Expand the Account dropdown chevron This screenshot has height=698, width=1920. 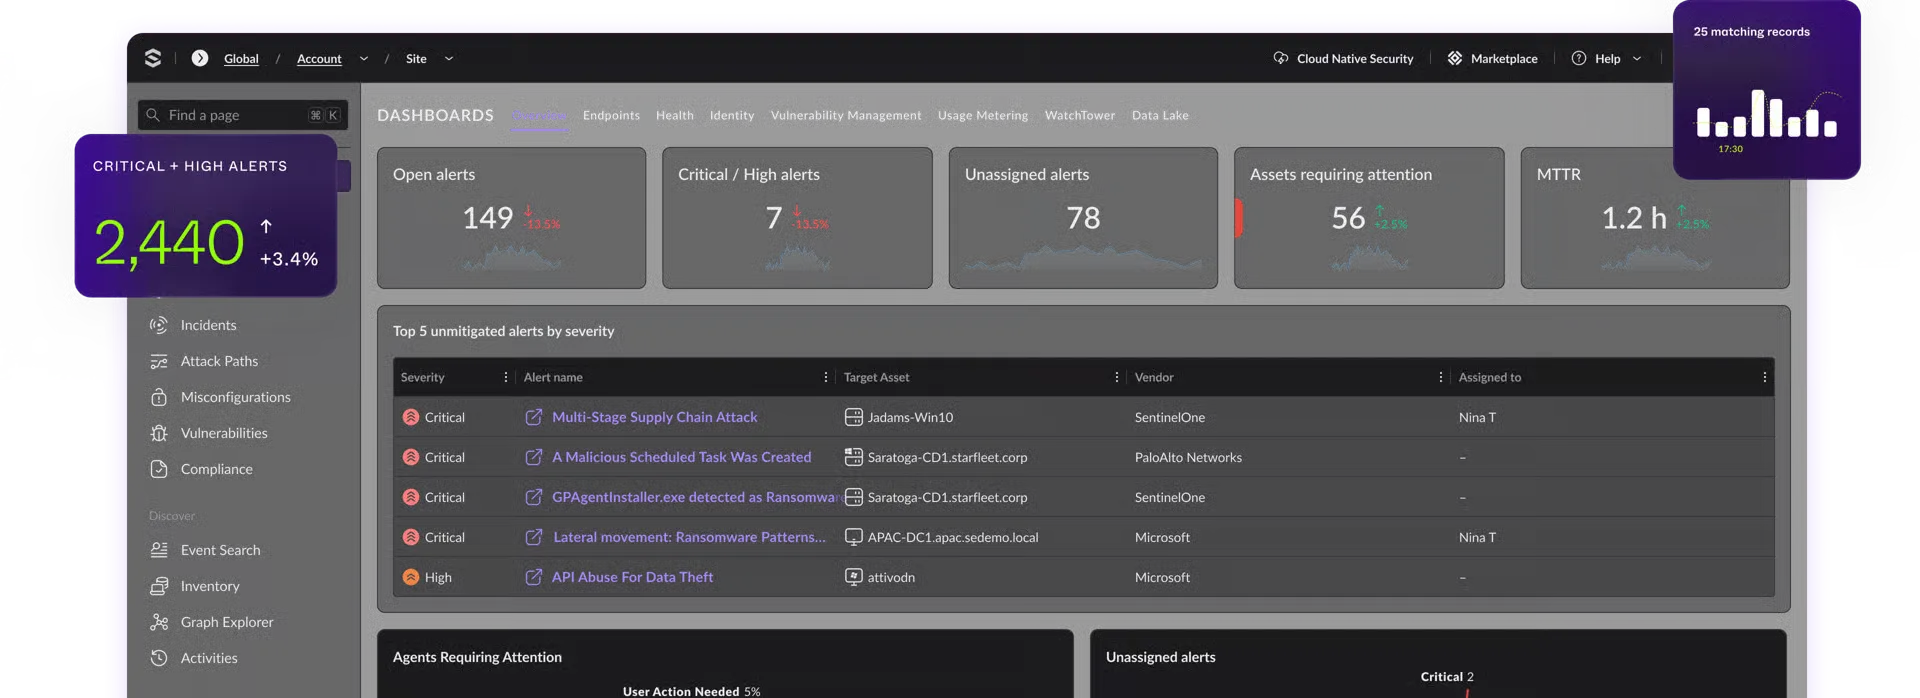click(x=364, y=58)
